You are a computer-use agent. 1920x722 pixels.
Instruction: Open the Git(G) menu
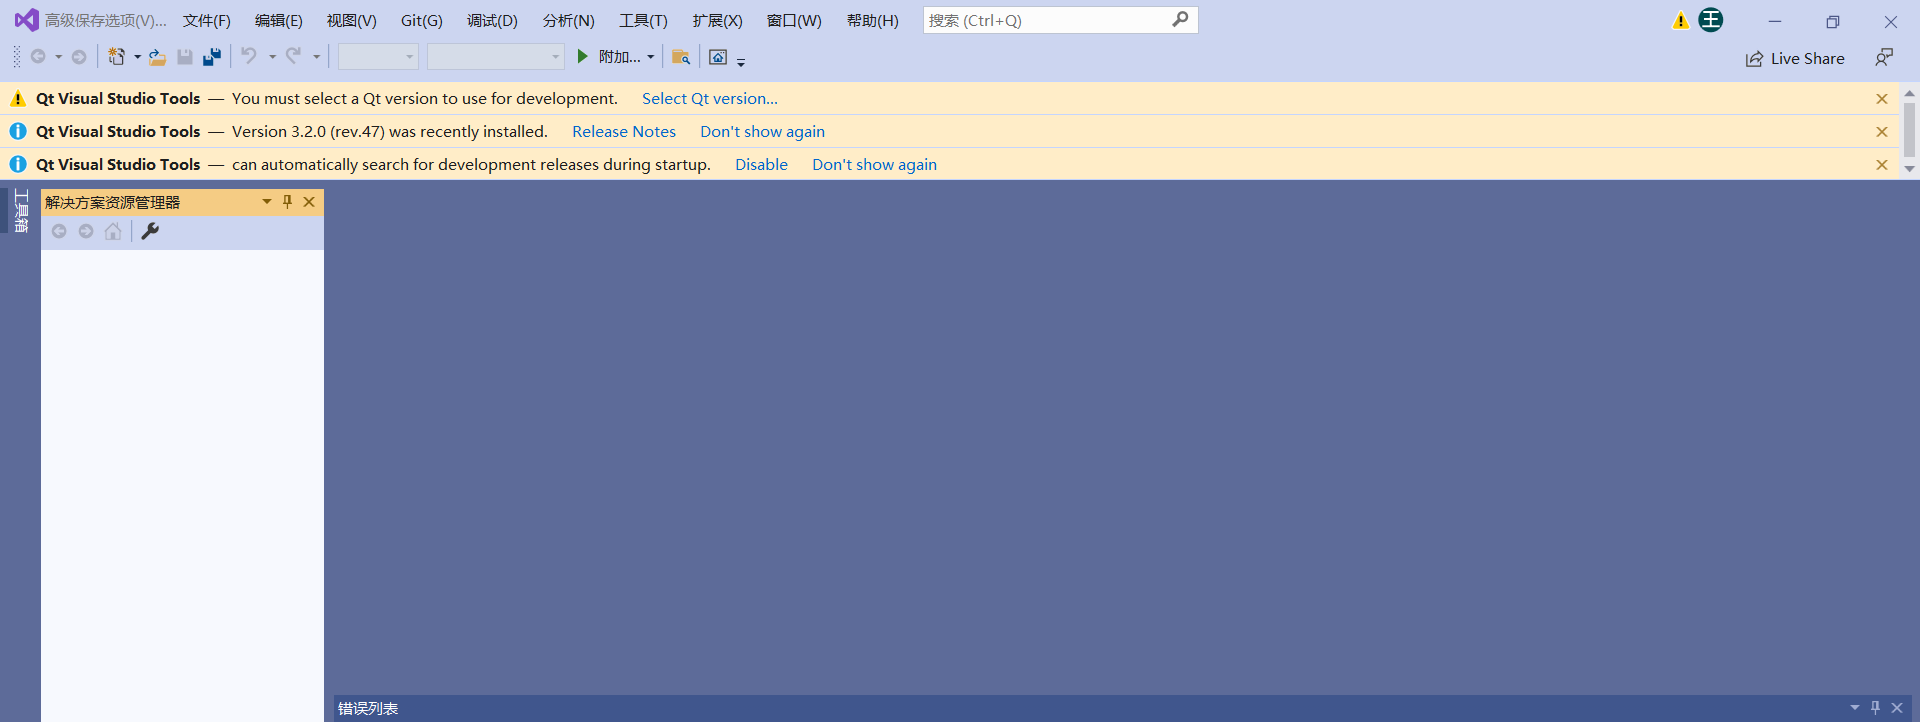tap(421, 20)
